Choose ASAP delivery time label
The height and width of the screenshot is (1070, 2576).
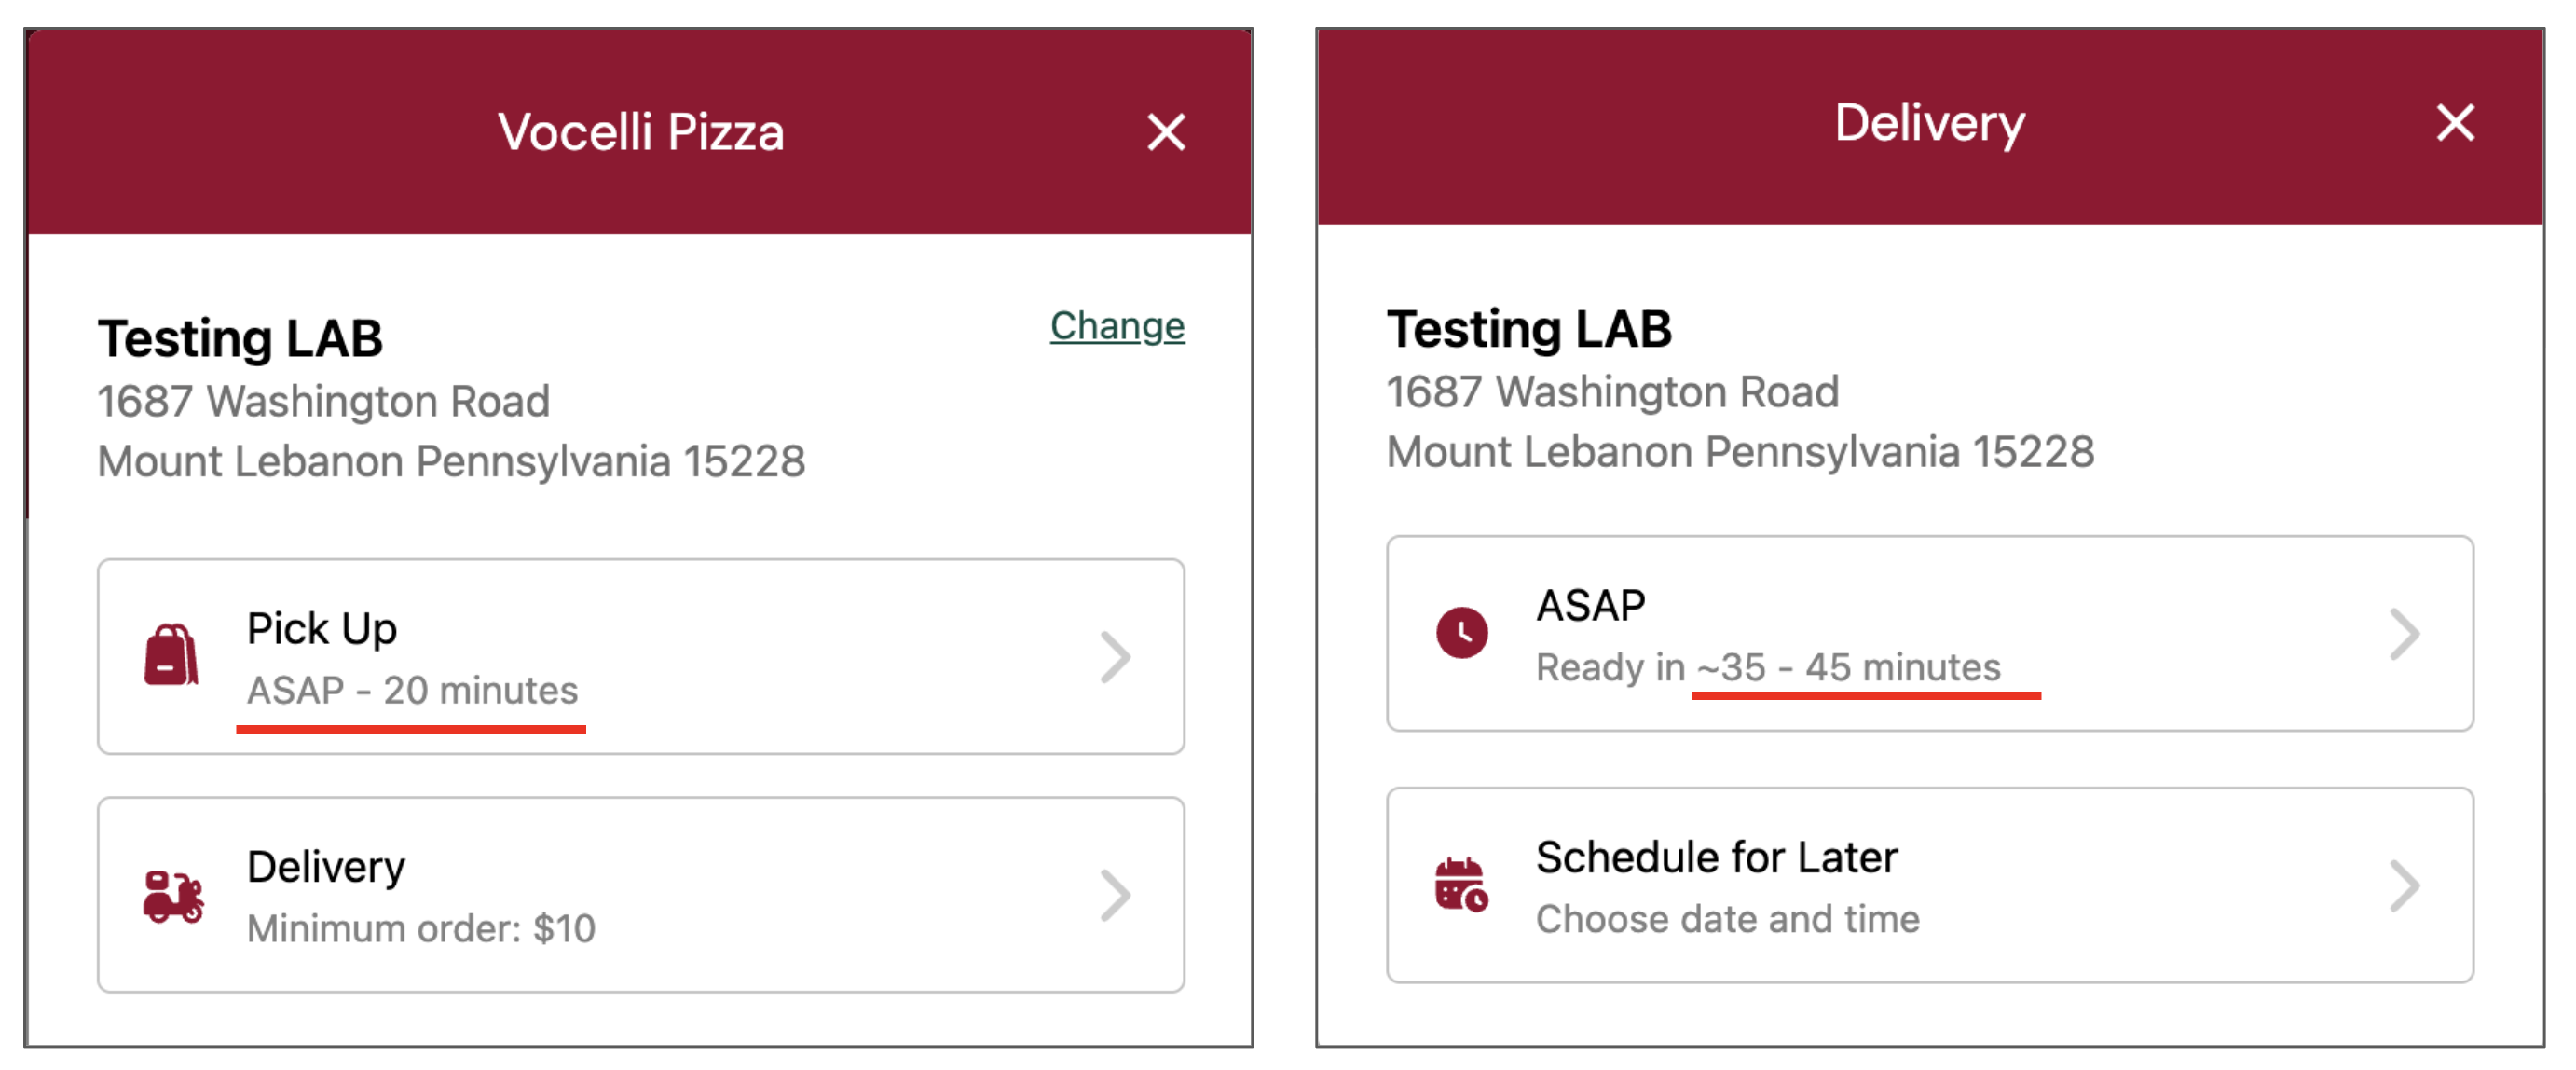(1590, 606)
